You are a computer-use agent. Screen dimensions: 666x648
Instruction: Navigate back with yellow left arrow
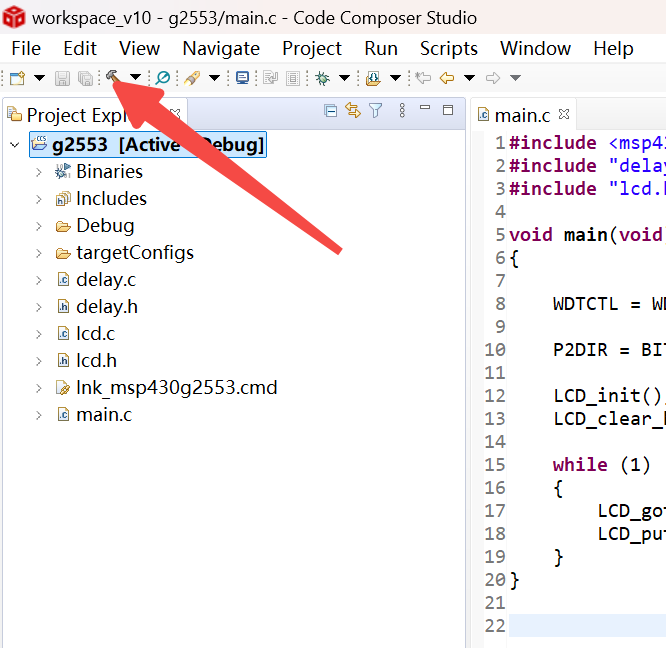[447, 78]
